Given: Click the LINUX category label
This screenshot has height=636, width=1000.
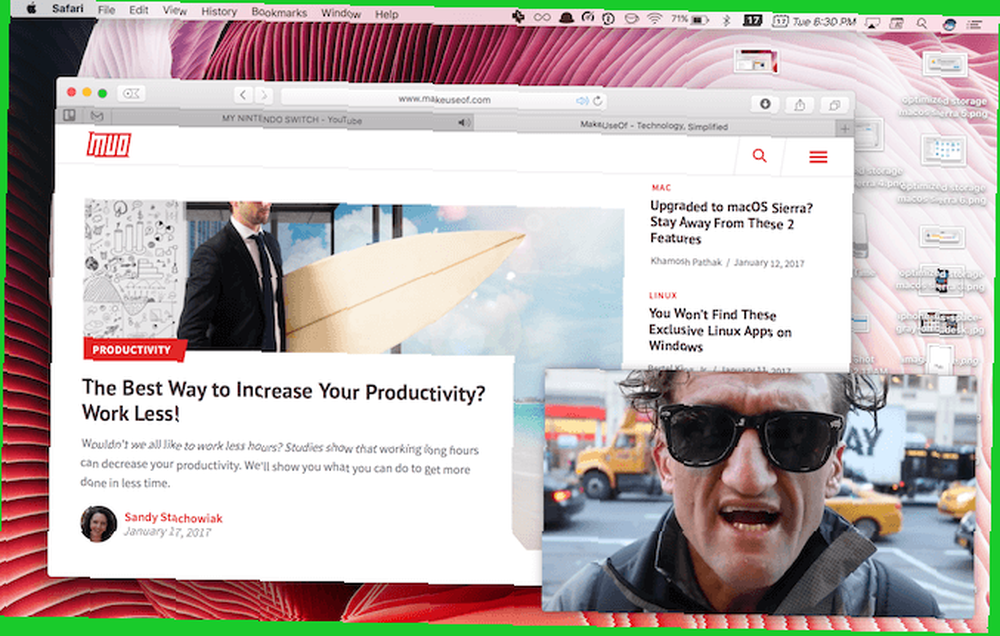Looking at the screenshot, I should [x=663, y=295].
